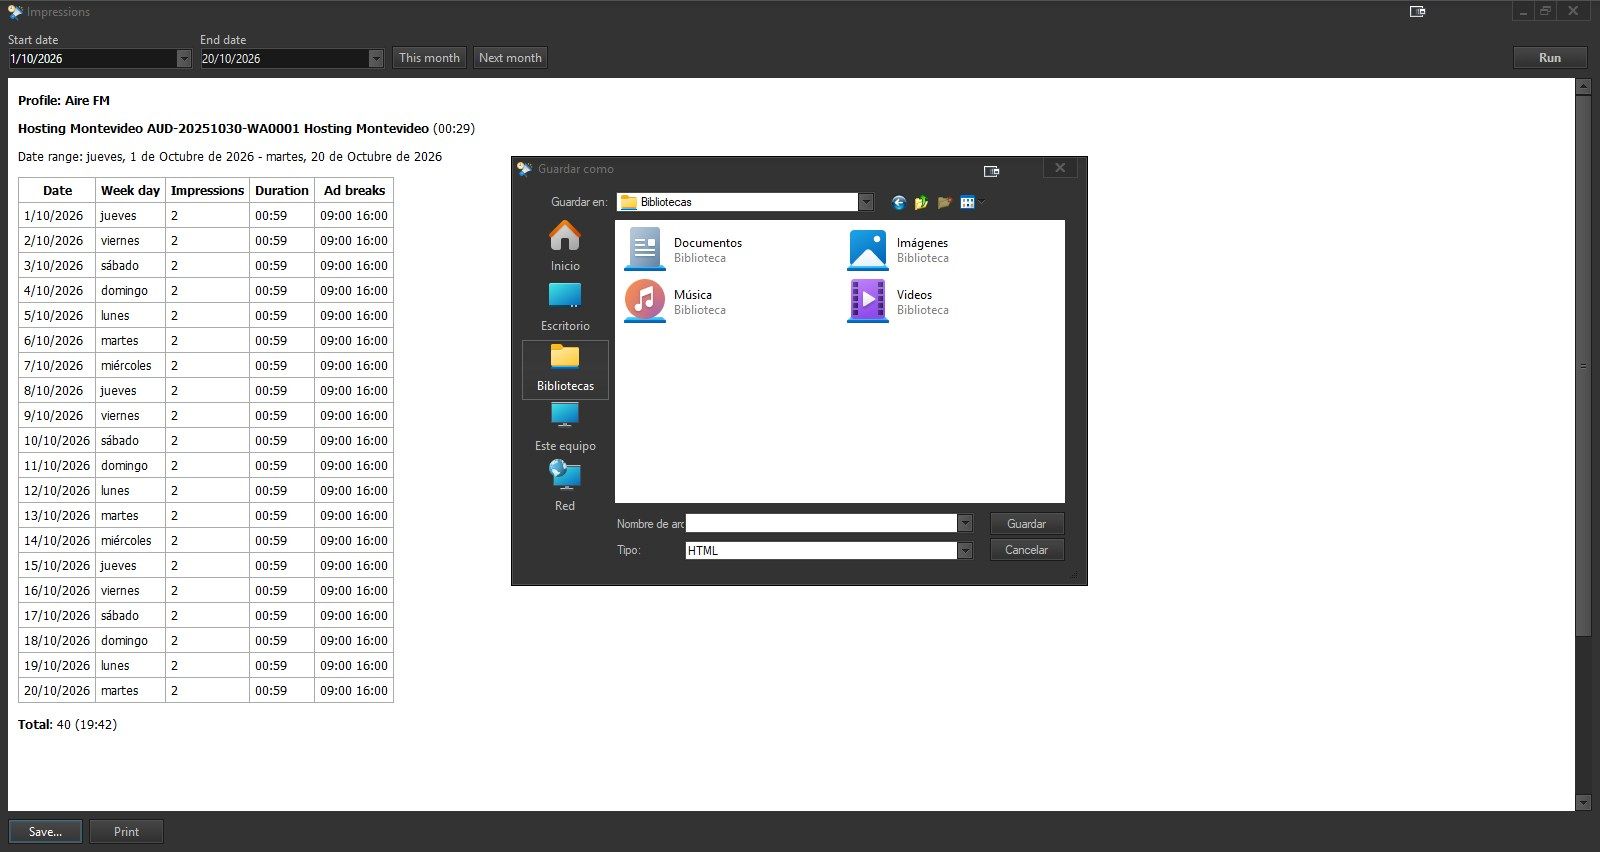Close the Guardar como dialog
This screenshot has height=852, width=1600.
(x=1060, y=168)
